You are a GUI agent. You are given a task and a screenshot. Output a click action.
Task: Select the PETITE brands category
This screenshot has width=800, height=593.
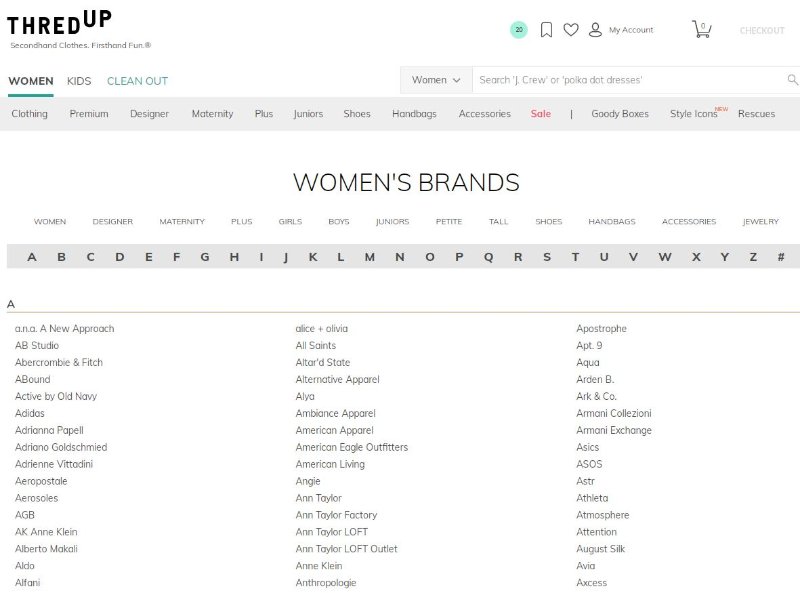[x=449, y=221]
